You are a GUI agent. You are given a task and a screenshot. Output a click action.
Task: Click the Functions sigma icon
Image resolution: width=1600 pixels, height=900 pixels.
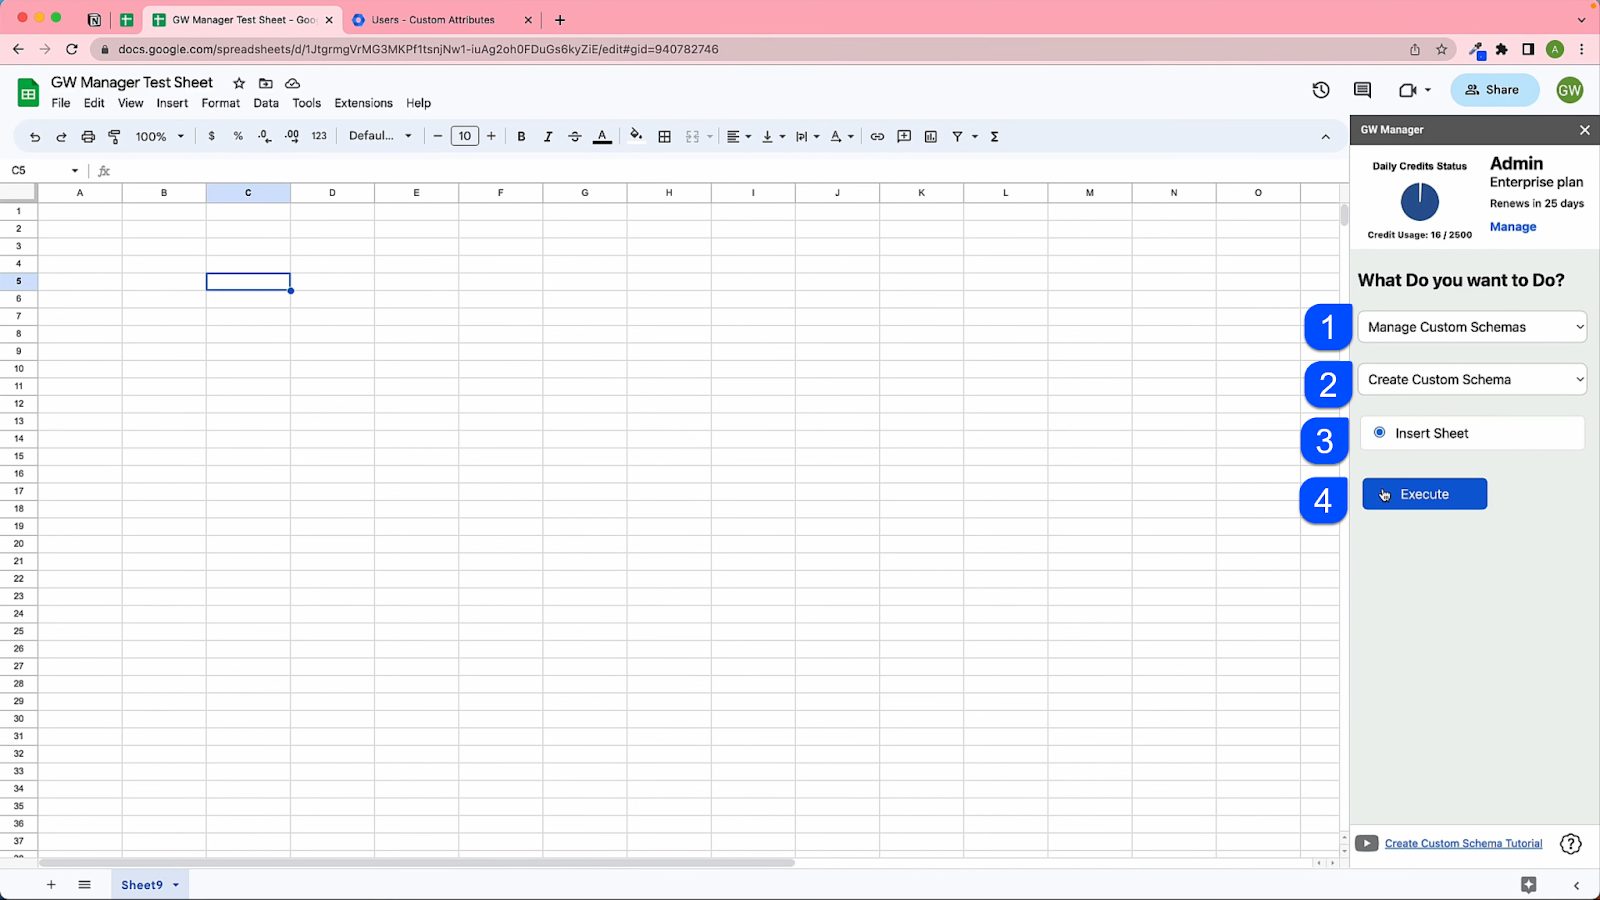pyautogui.click(x=994, y=136)
